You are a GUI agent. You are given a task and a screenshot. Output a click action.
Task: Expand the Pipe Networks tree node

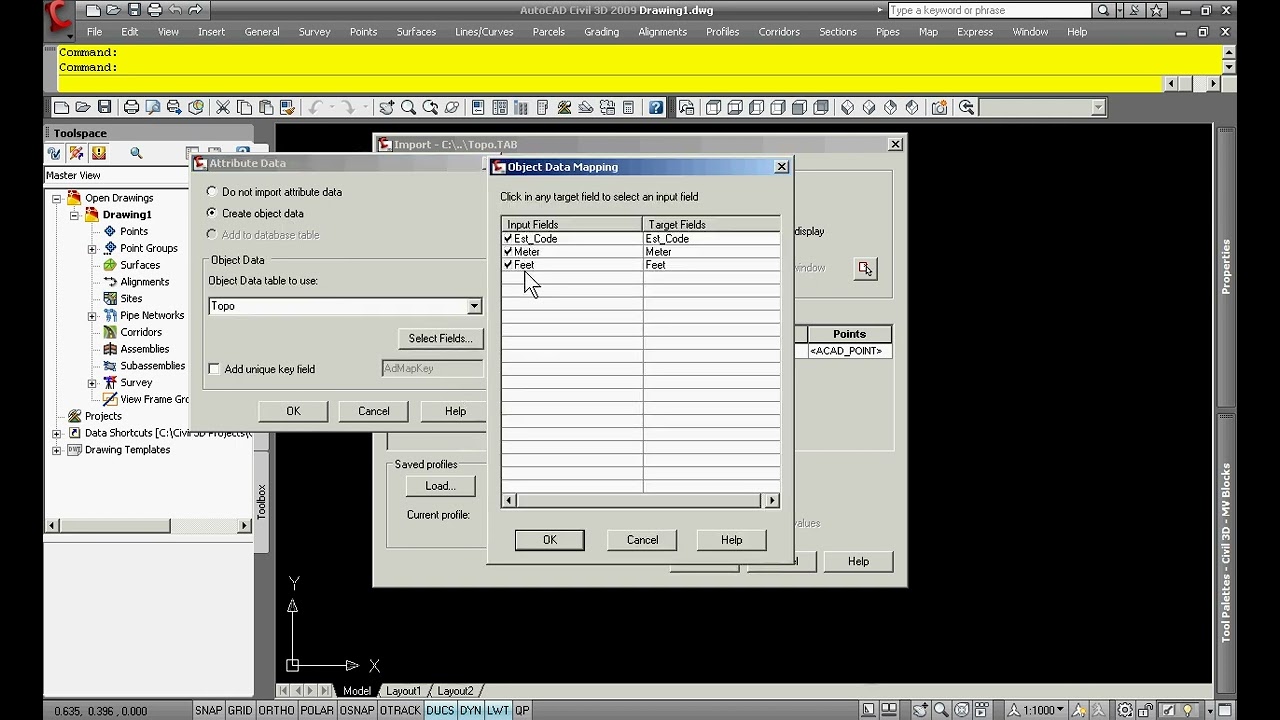pos(92,316)
